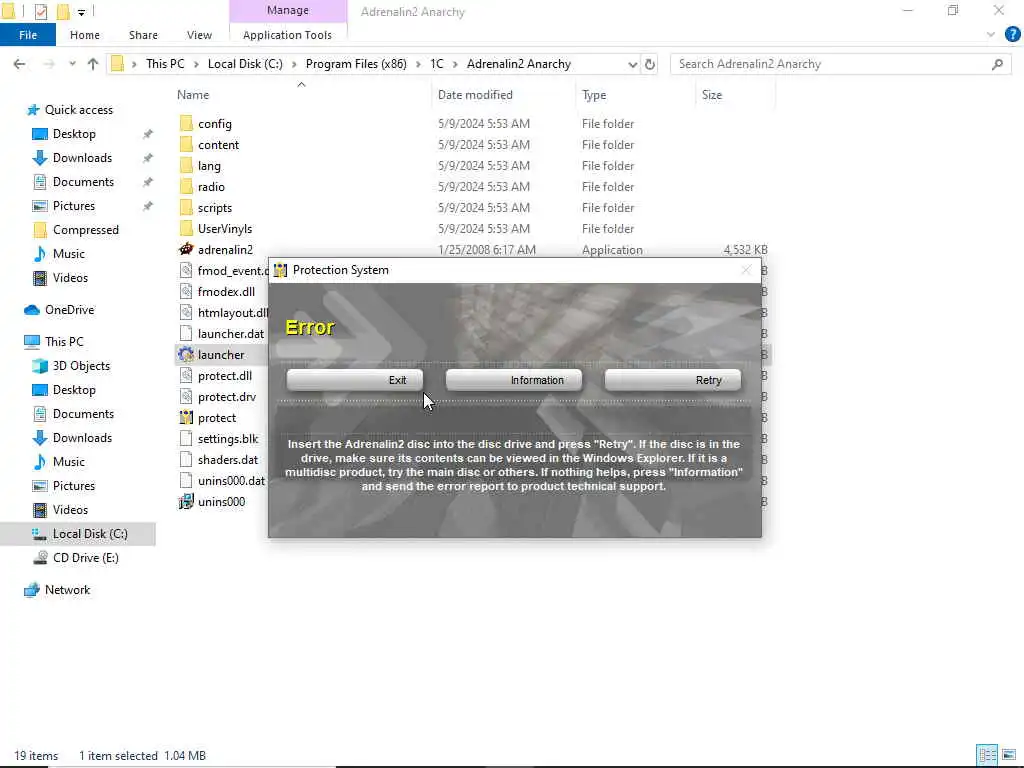Switch to the Home ribbon tab

pos(85,35)
